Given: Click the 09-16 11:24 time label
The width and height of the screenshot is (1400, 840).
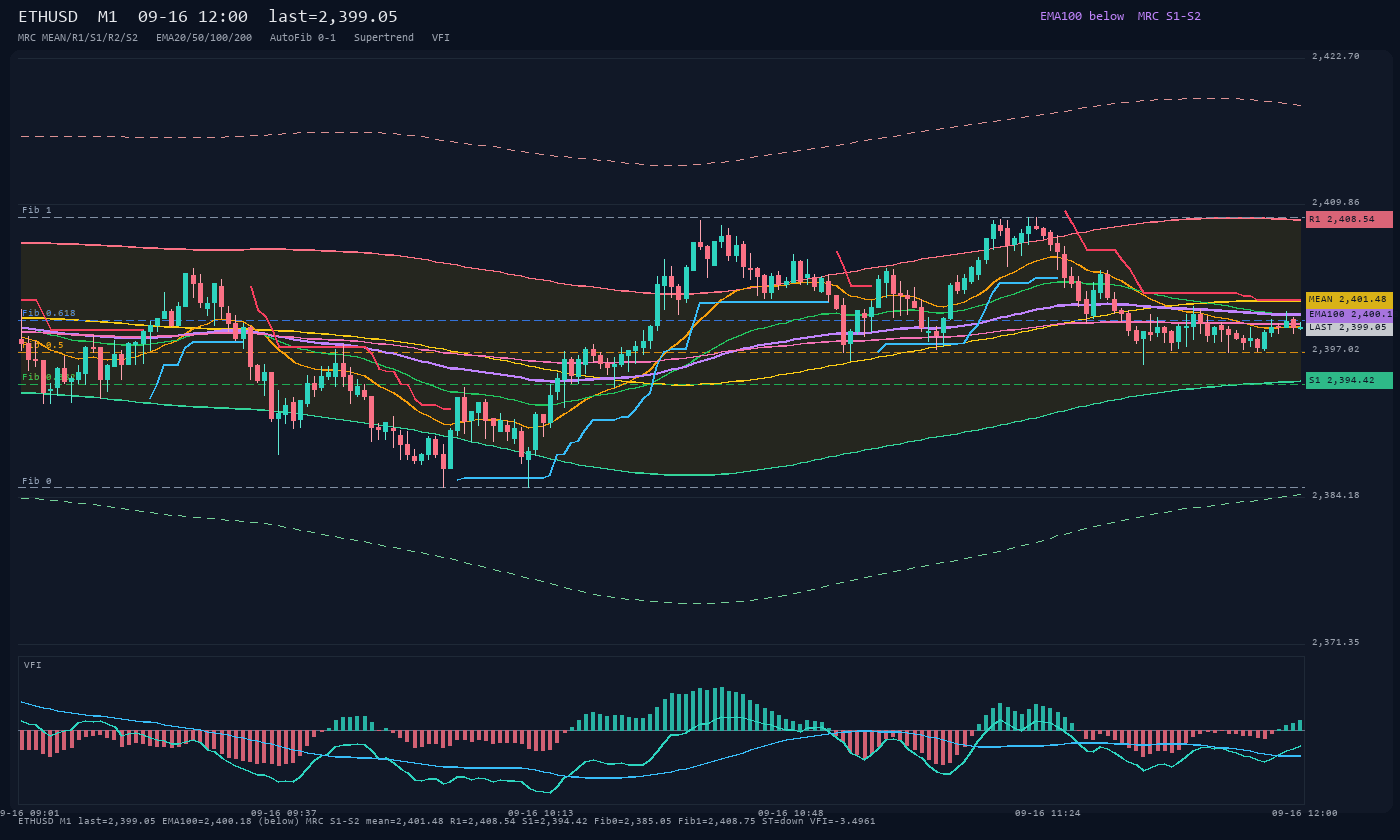Looking at the screenshot, I should tap(1048, 813).
